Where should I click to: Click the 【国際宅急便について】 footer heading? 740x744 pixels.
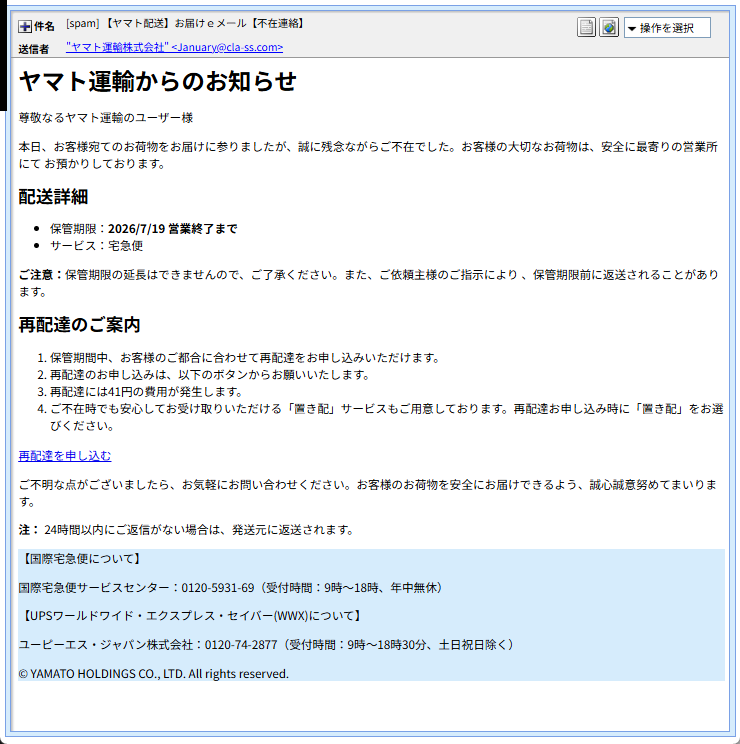(x=82, y=559)
